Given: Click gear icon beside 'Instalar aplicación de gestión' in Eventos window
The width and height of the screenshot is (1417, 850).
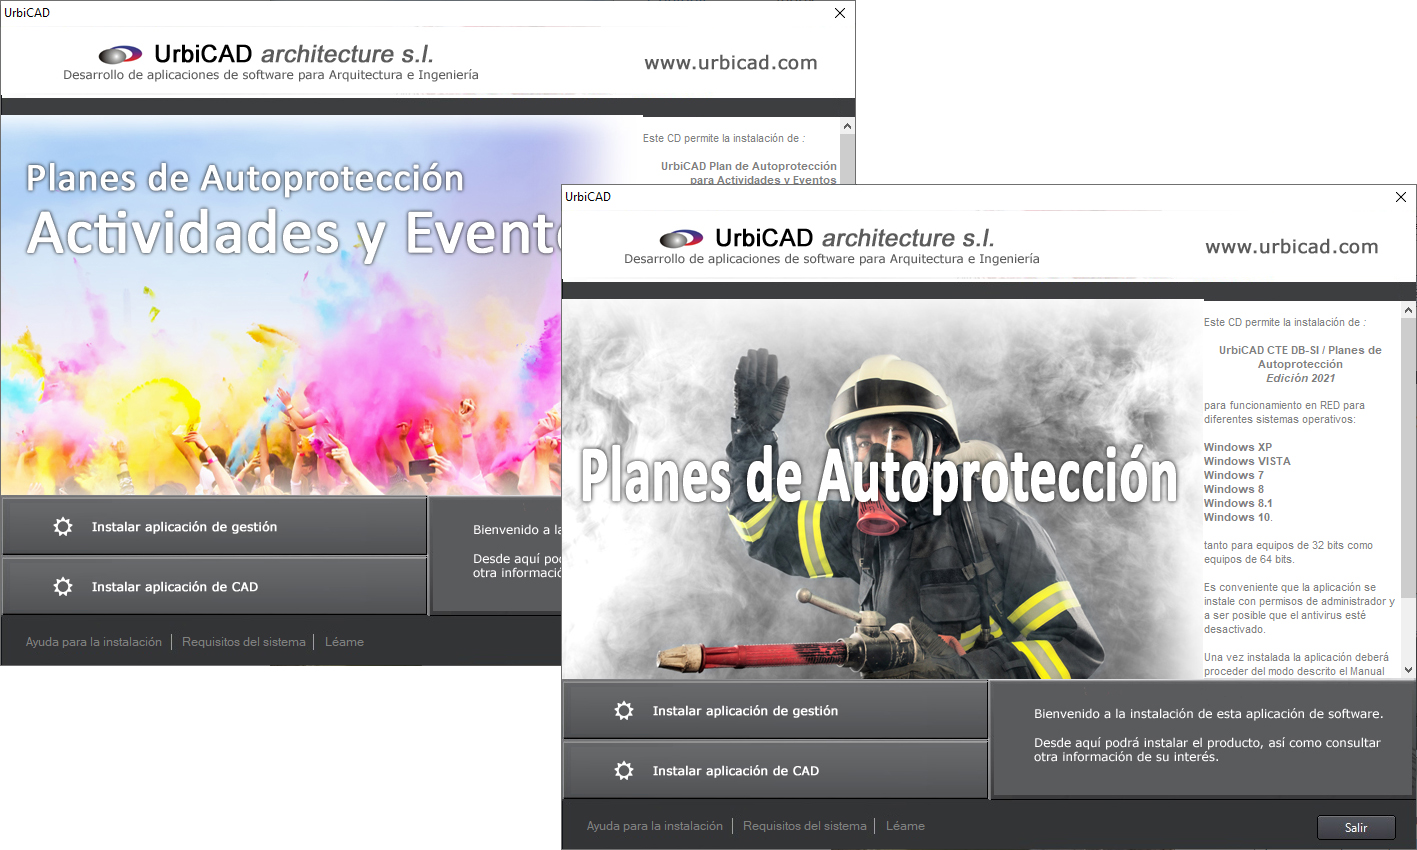Looking at the screenshot, I should pos(63,527).
